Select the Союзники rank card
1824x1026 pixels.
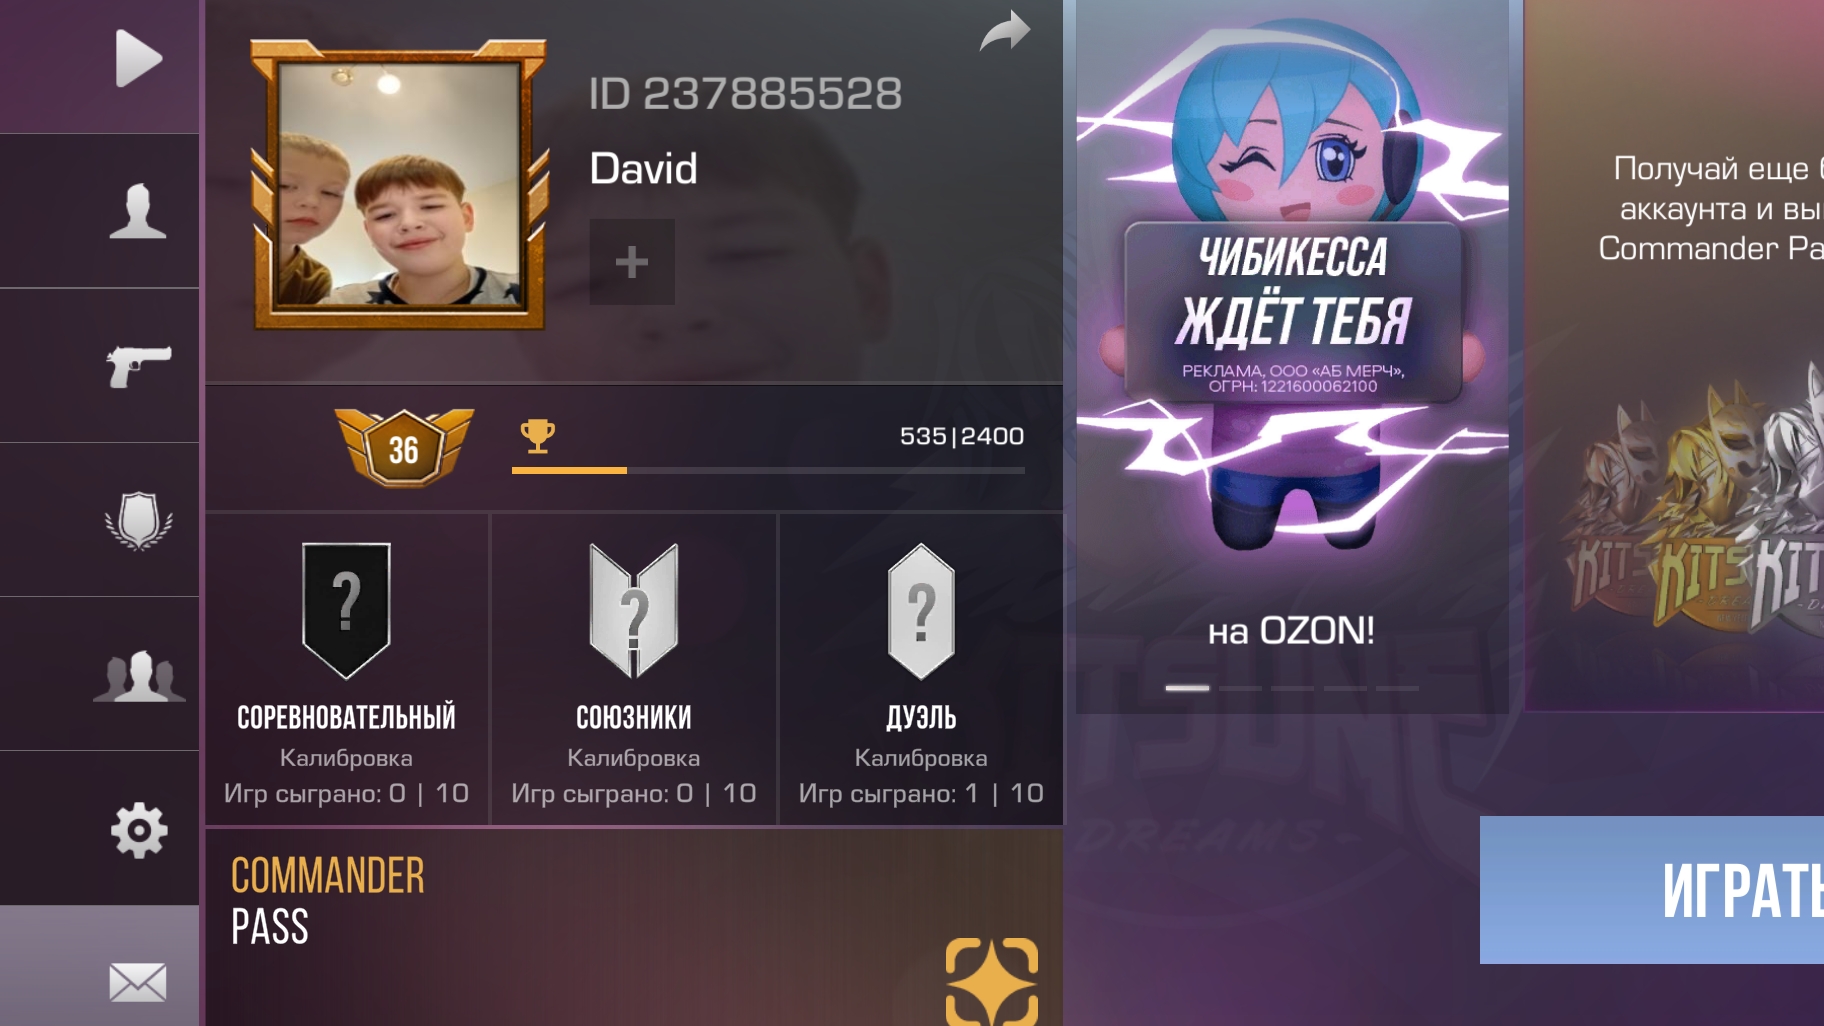[634, 670]
